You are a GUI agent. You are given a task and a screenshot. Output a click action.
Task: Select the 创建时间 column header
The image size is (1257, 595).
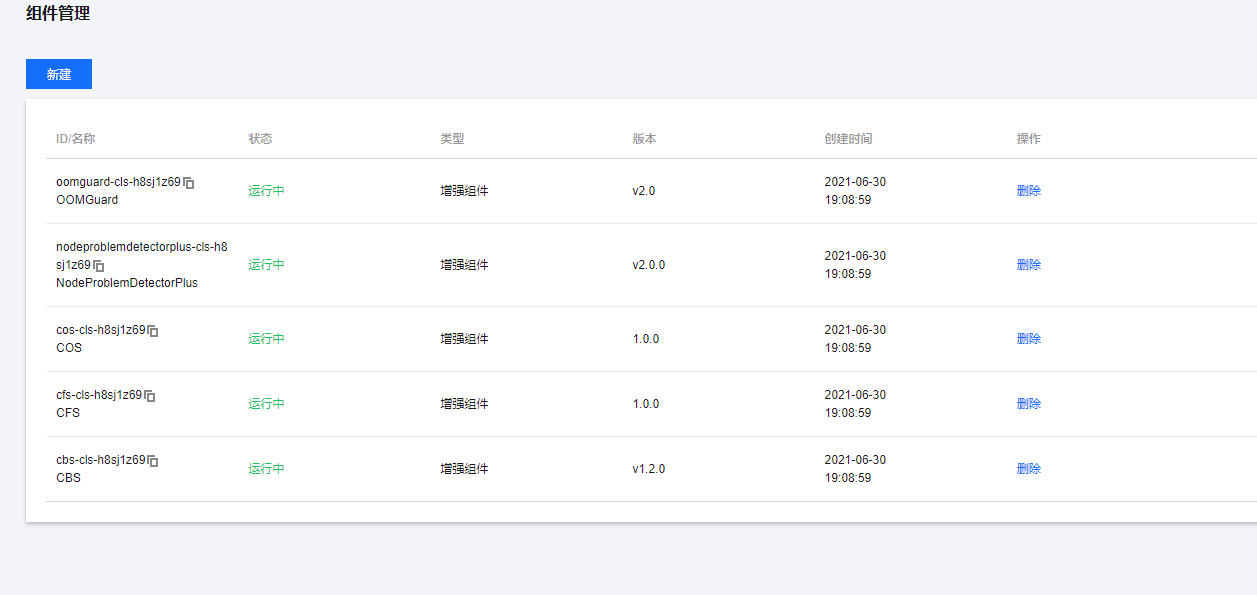click(x=848, y=139)
